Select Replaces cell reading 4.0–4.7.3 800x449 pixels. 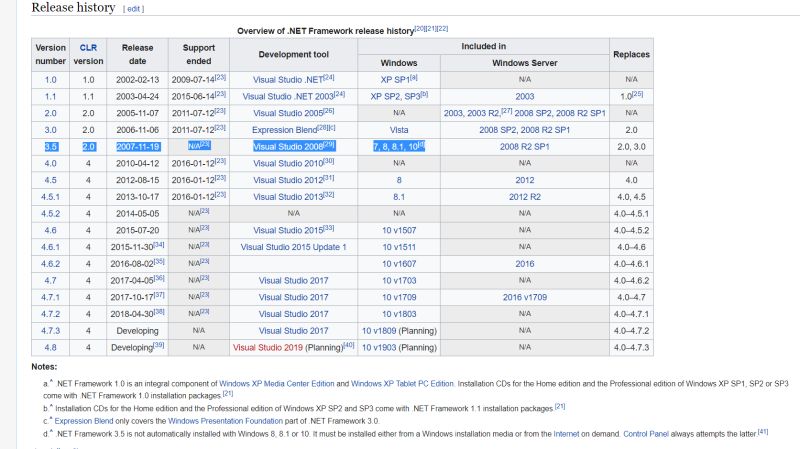631,348
